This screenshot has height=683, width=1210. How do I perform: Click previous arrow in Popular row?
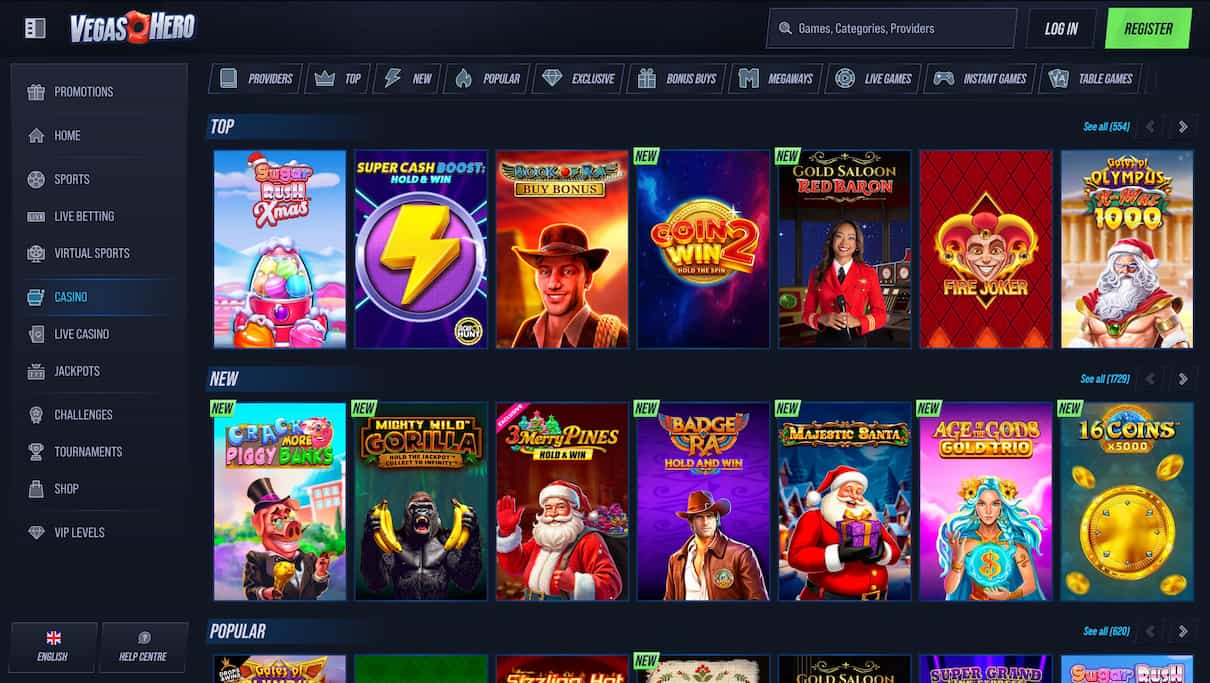(1151, 631)
